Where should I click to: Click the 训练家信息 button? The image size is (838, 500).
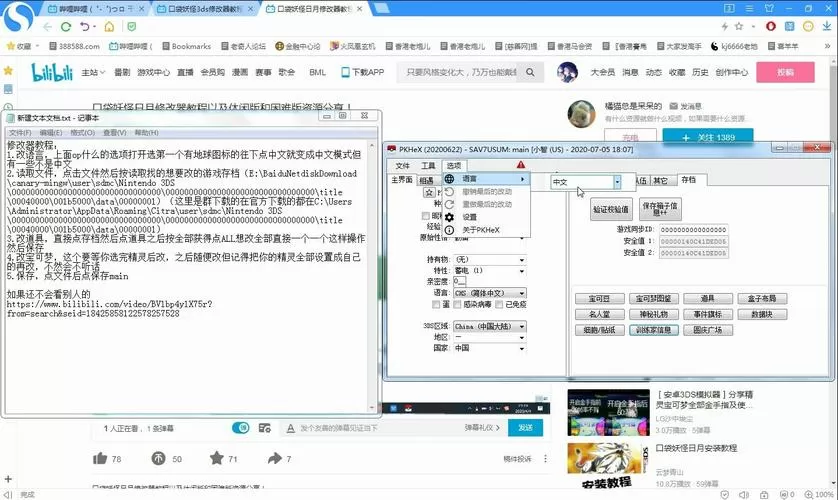[653, 330]
